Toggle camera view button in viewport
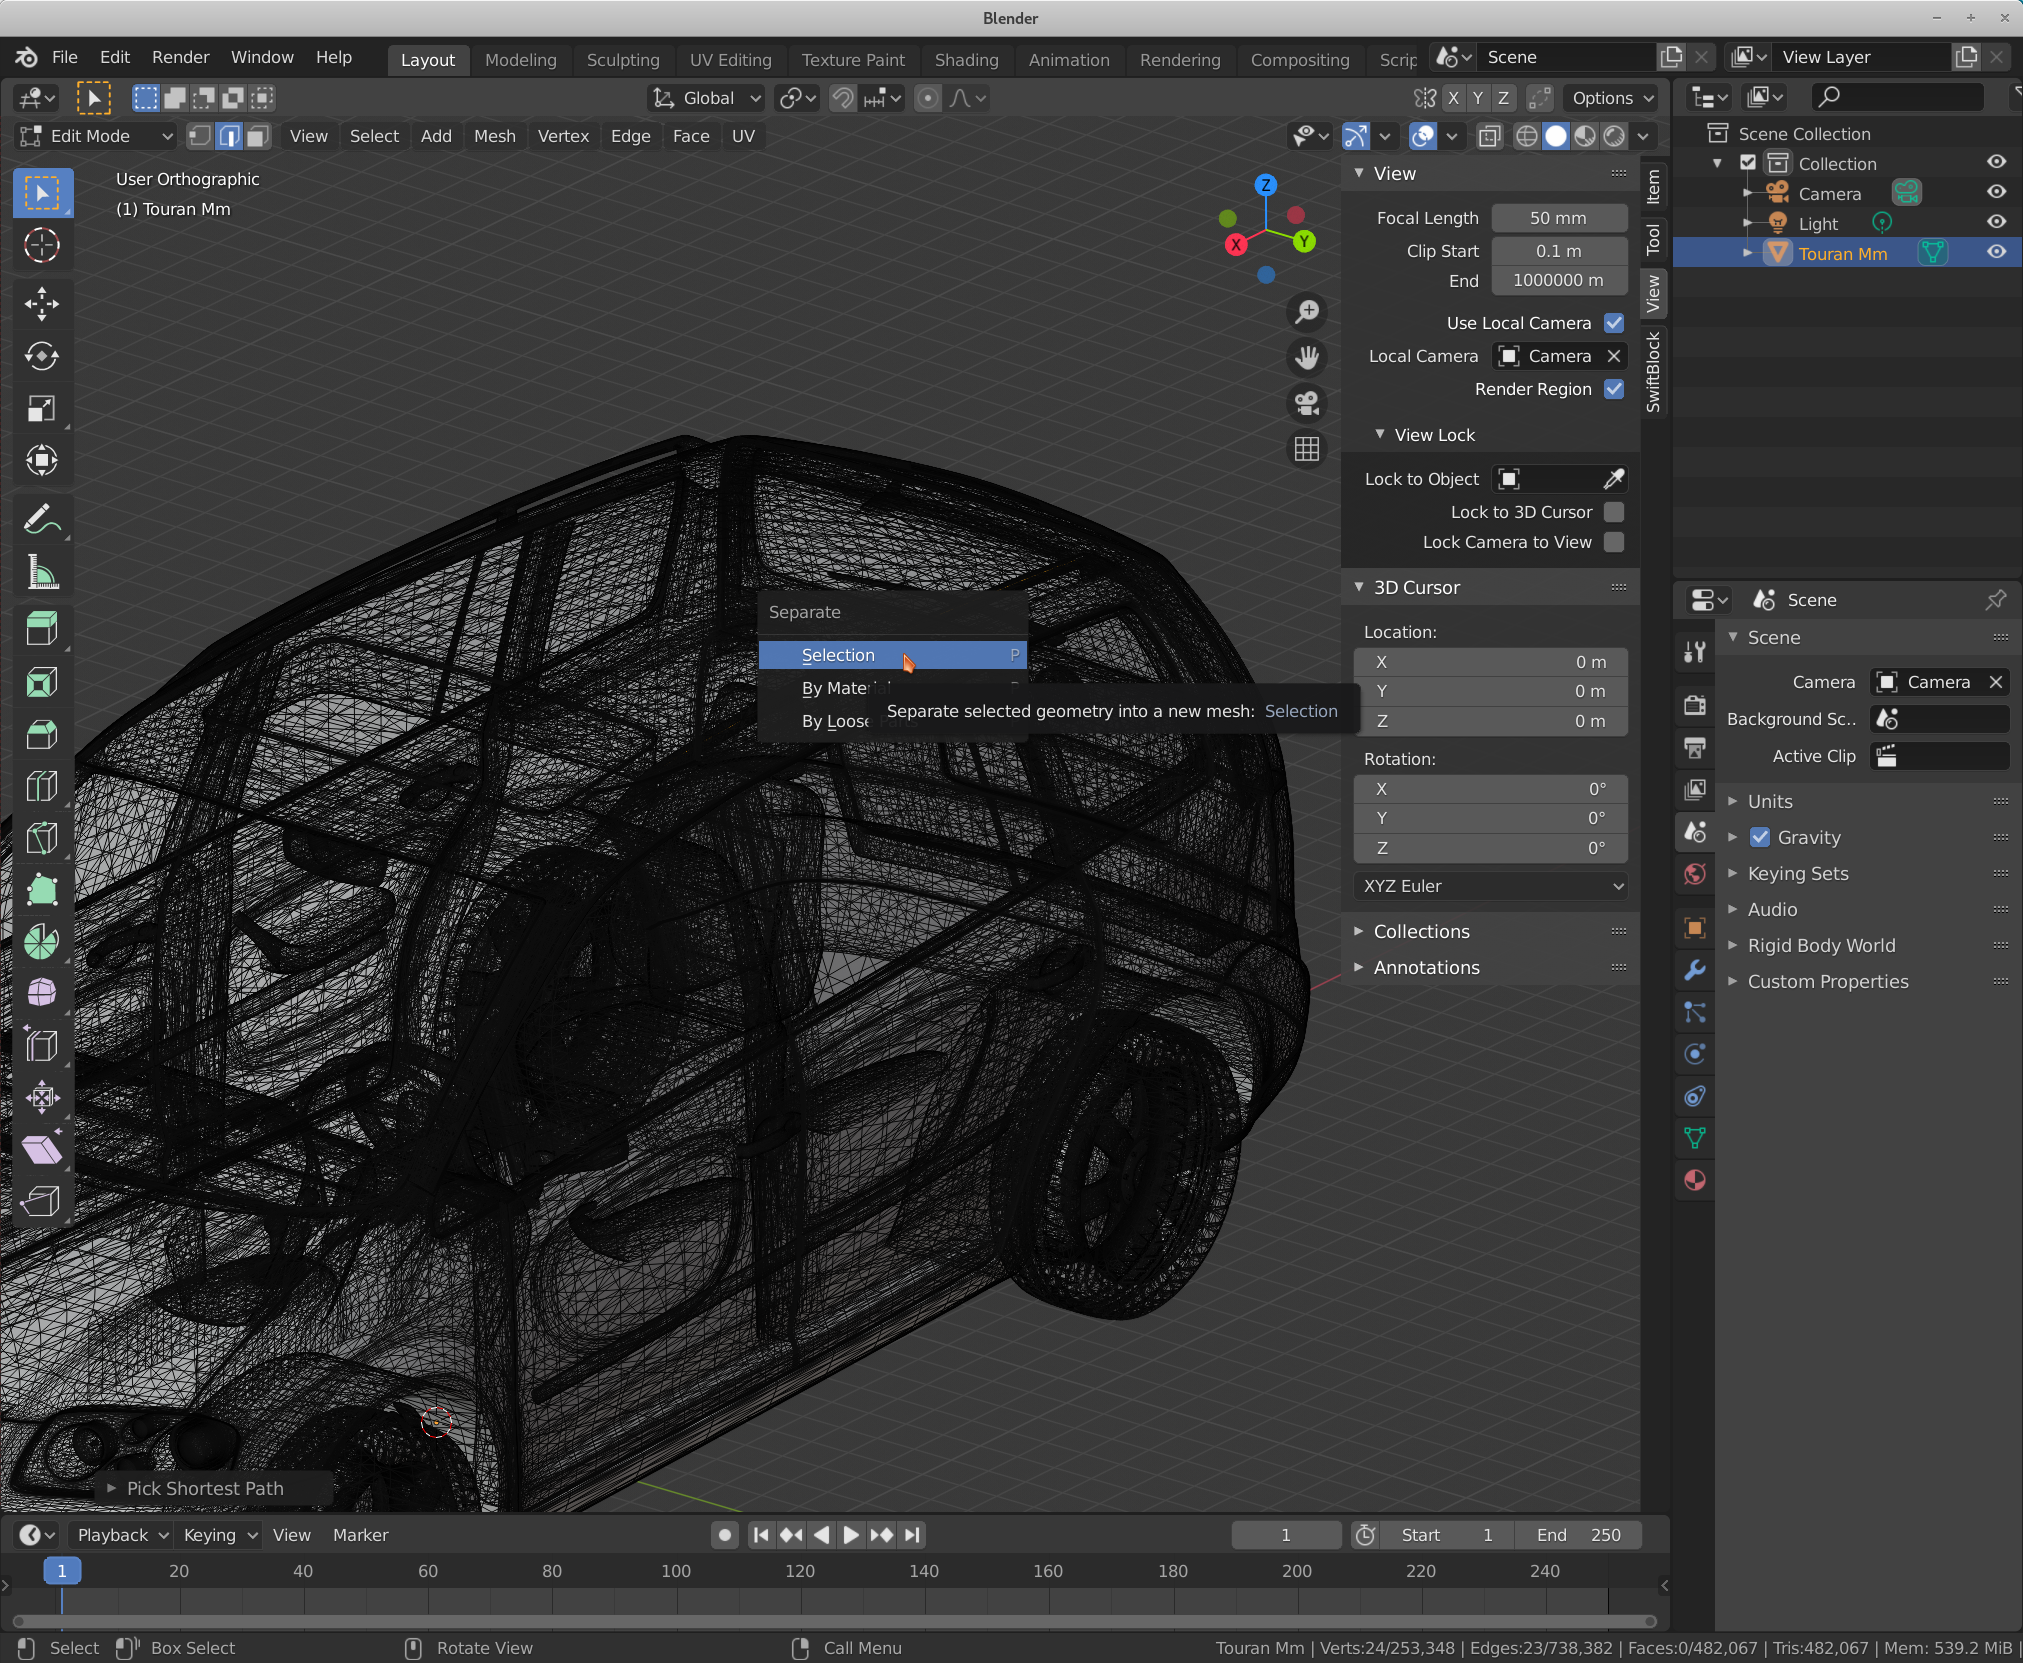Image resolution: width=2023 pixels, height=1663 pixels. [x=1306, y=403]
